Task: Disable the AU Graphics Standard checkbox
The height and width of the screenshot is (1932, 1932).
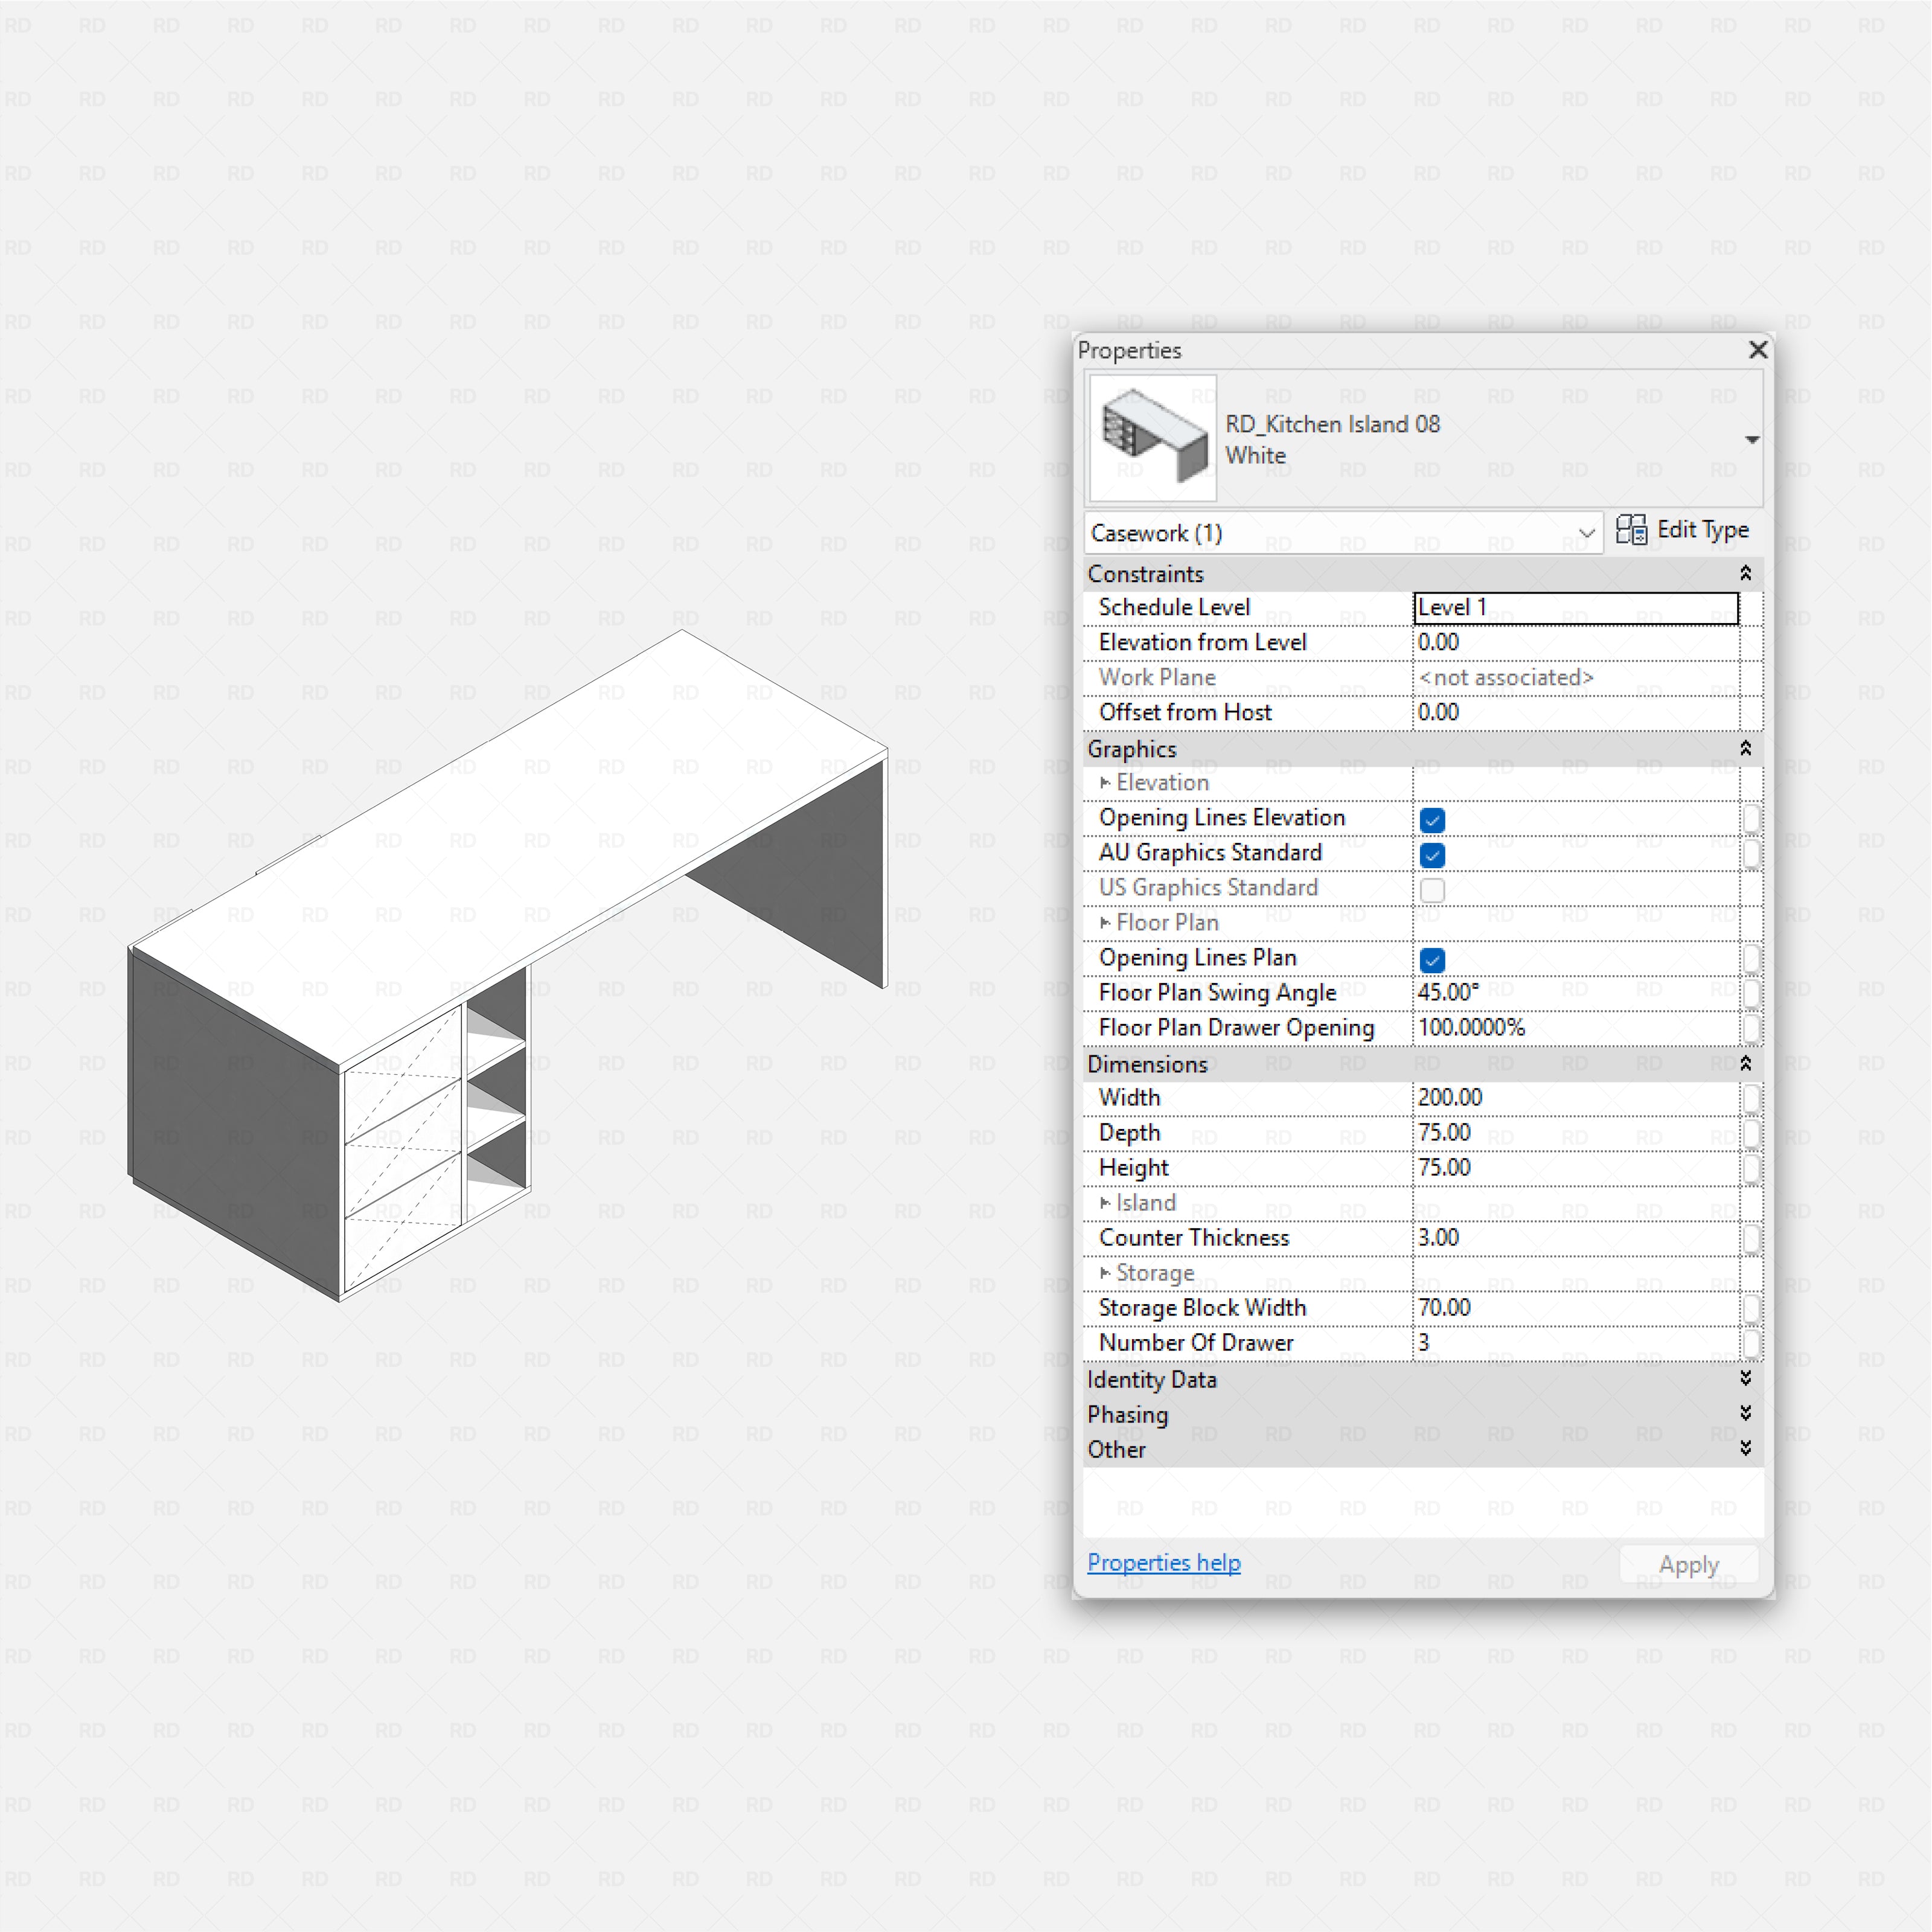Action: point(1432,855)
